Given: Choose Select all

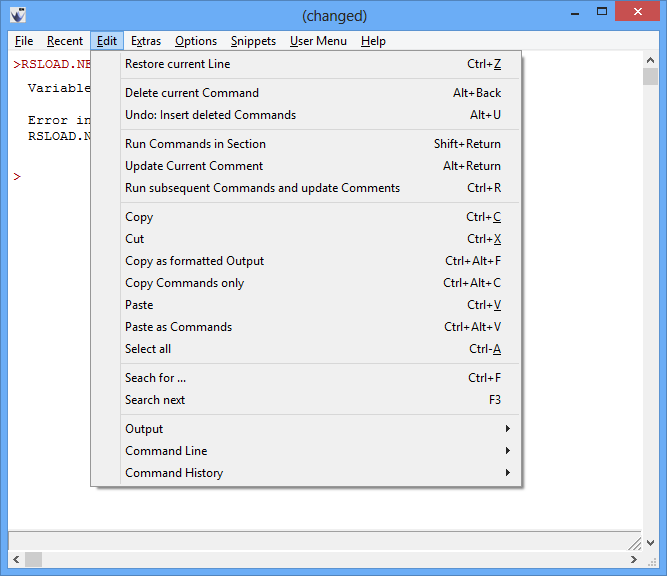Looking at the screenshot, I should (306, 349).
